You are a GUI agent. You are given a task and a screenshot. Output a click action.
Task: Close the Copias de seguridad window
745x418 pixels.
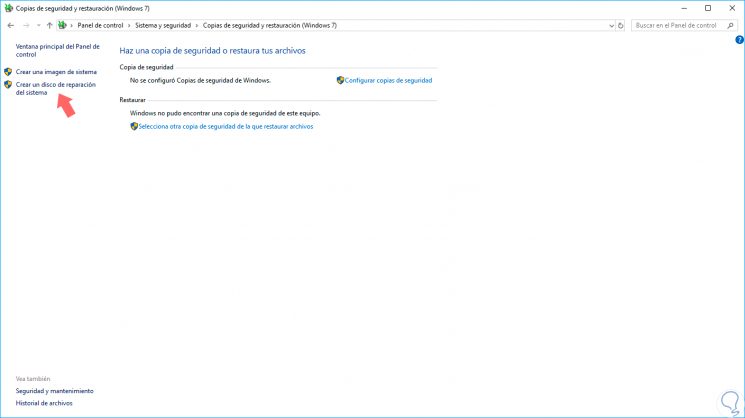pyautogui.click(x=732, y=8)
